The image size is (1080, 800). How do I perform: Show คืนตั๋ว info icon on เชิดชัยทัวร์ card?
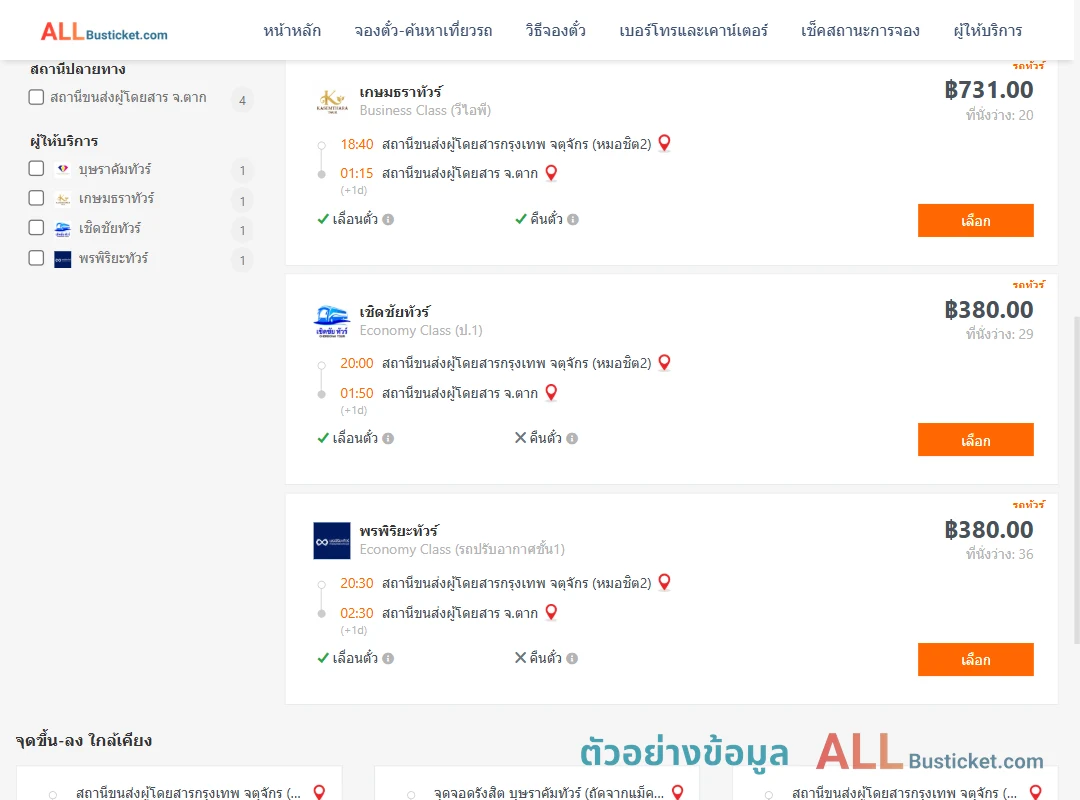tap(572, 438)
